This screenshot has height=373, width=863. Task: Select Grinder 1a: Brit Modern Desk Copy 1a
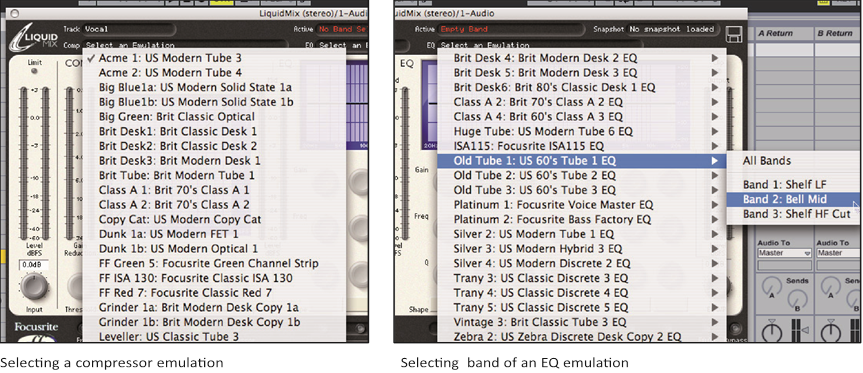click(215, 307)
